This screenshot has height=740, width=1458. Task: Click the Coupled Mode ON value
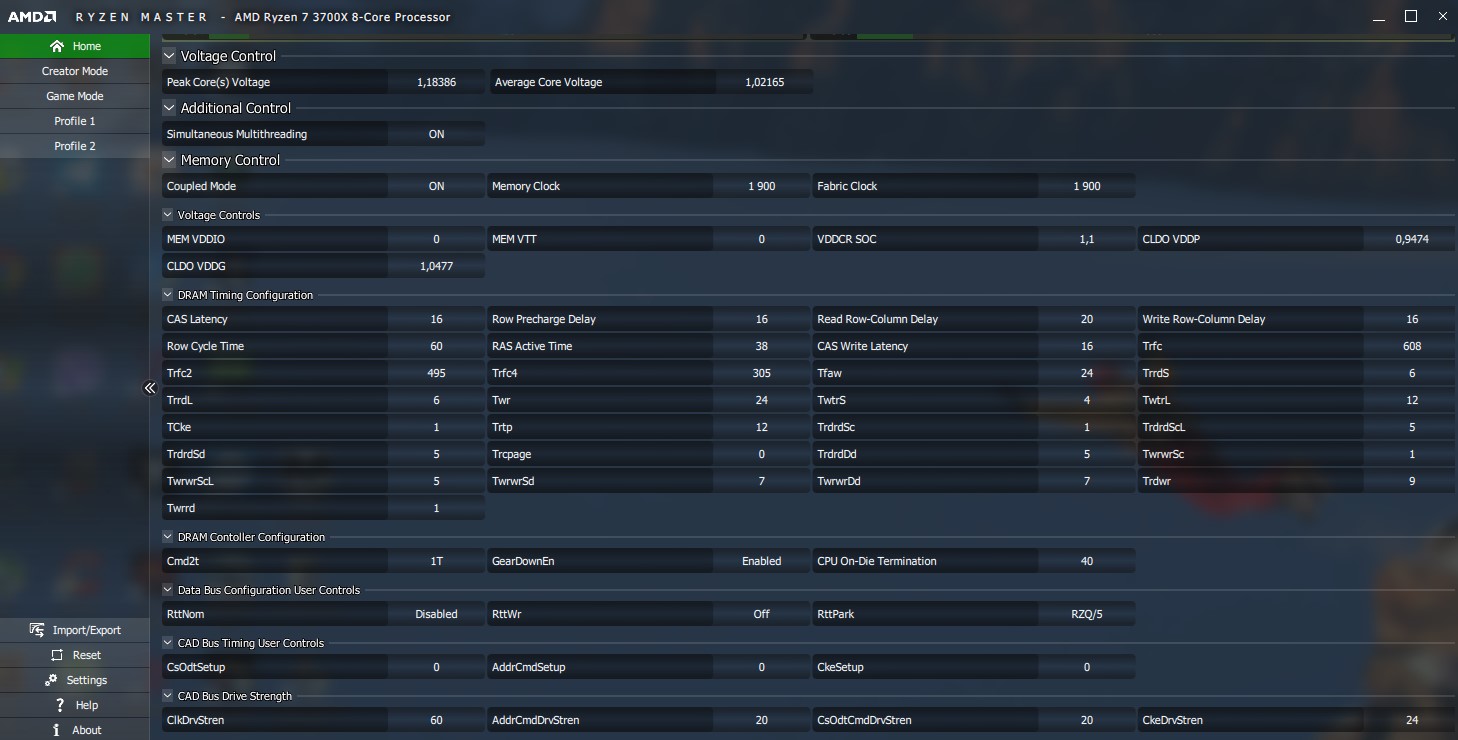coord(436,186)
